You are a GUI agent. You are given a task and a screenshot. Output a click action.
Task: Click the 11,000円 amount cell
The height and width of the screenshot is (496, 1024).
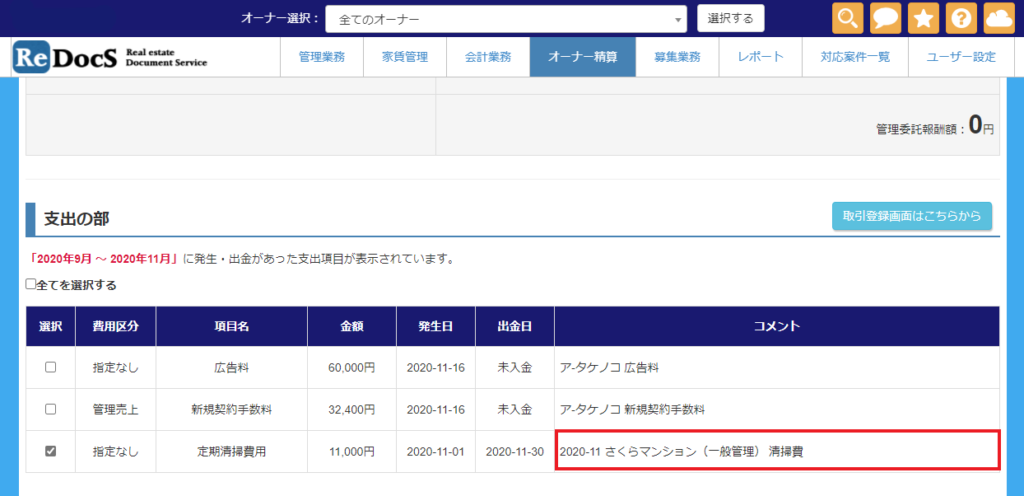(352, 452)
